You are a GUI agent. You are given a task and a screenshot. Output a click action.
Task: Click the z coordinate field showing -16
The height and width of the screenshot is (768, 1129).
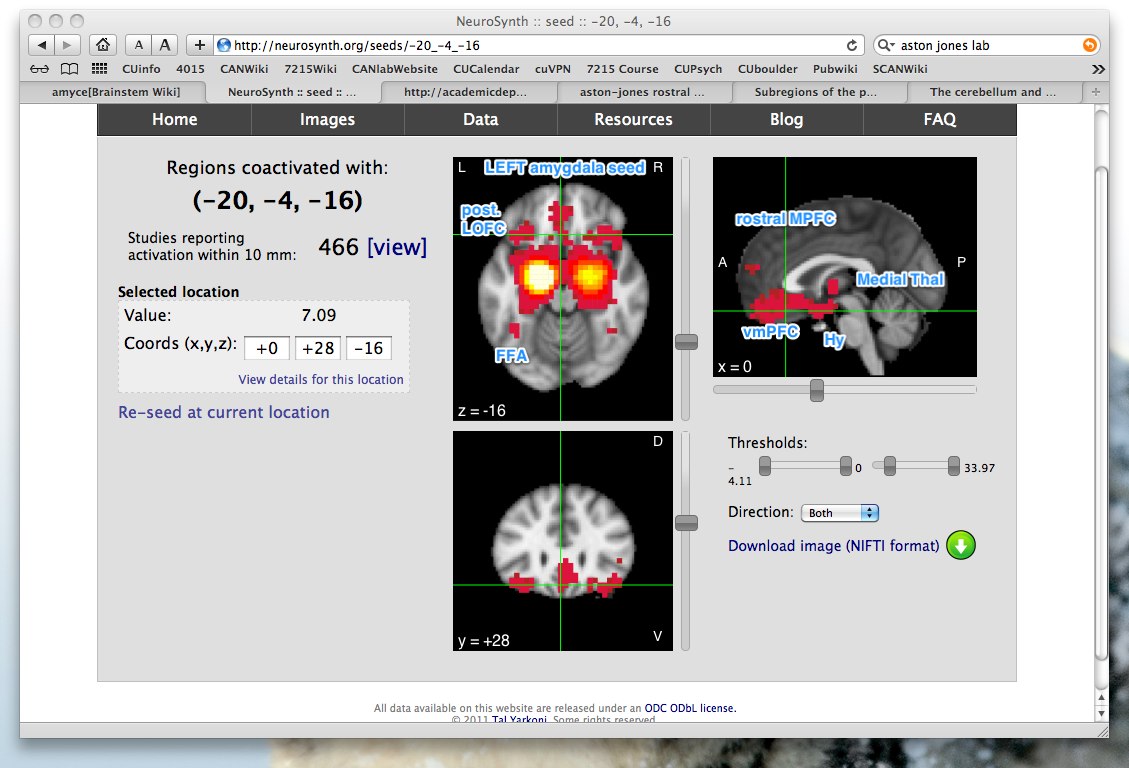pos(369,348)
